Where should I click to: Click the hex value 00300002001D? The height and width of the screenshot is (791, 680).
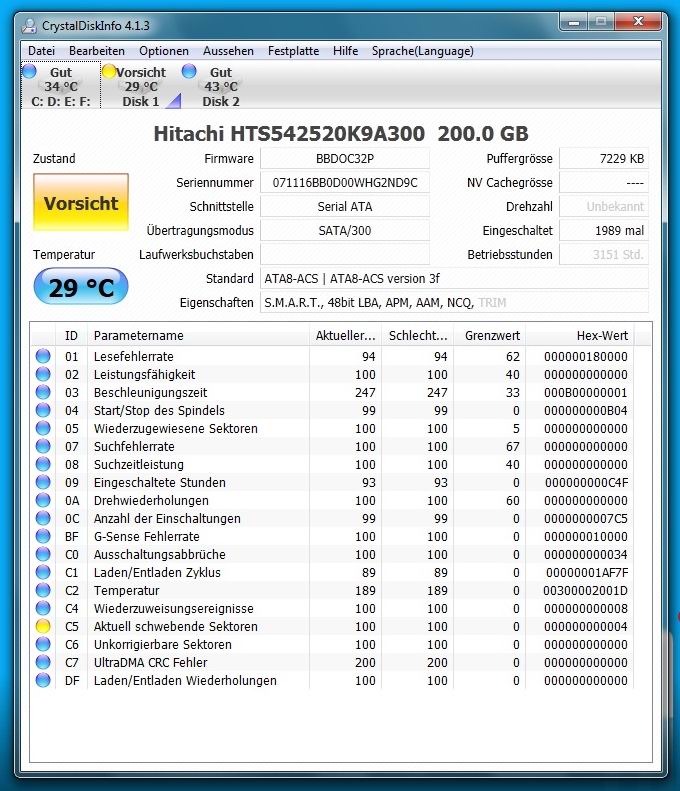[x=586, y=590]
